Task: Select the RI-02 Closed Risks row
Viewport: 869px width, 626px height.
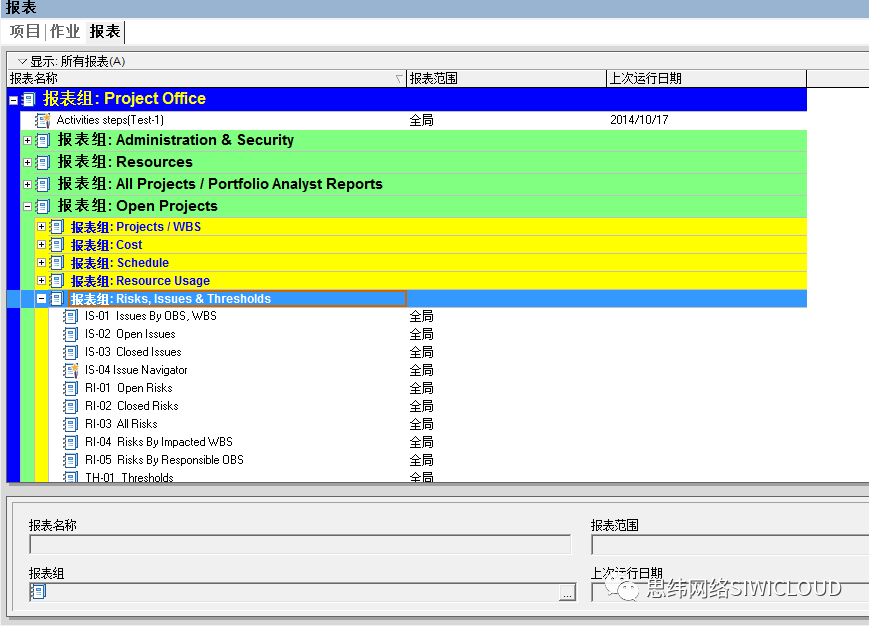Action: pyautogui.click(x=427, y=406)
